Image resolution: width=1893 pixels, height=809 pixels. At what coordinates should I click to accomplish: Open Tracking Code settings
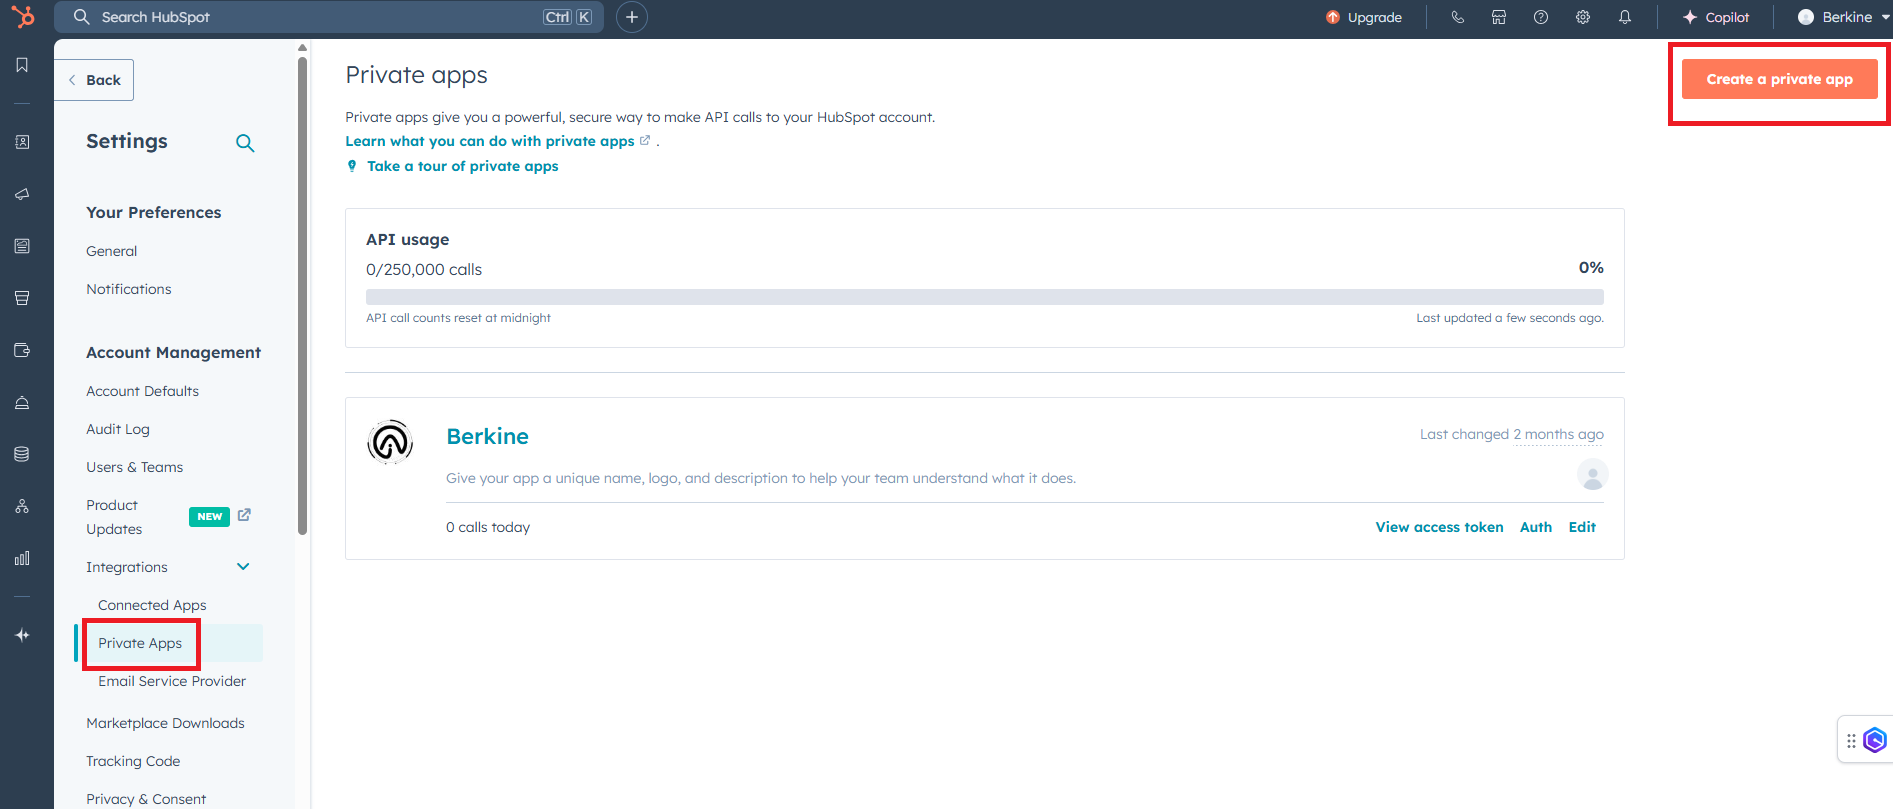click(133, 761)
